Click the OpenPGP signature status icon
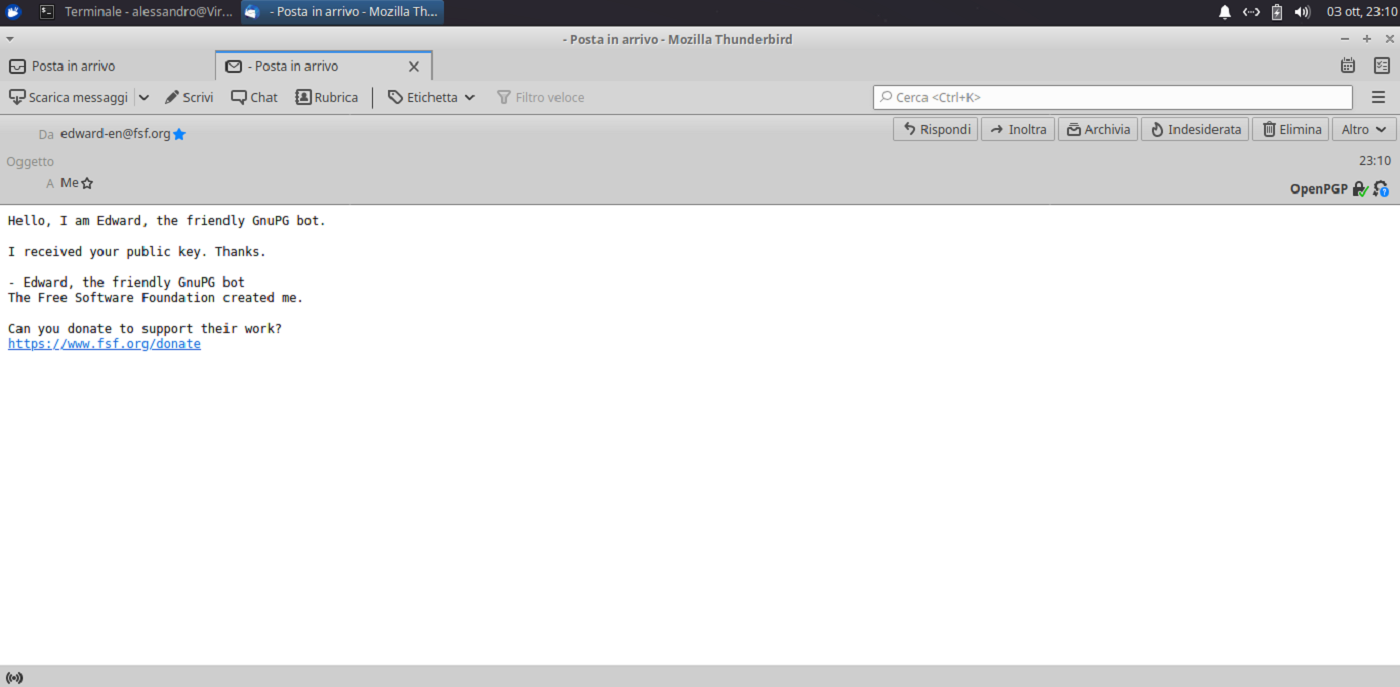Viewport: 1400px width, 687px height. point(1381,189)
